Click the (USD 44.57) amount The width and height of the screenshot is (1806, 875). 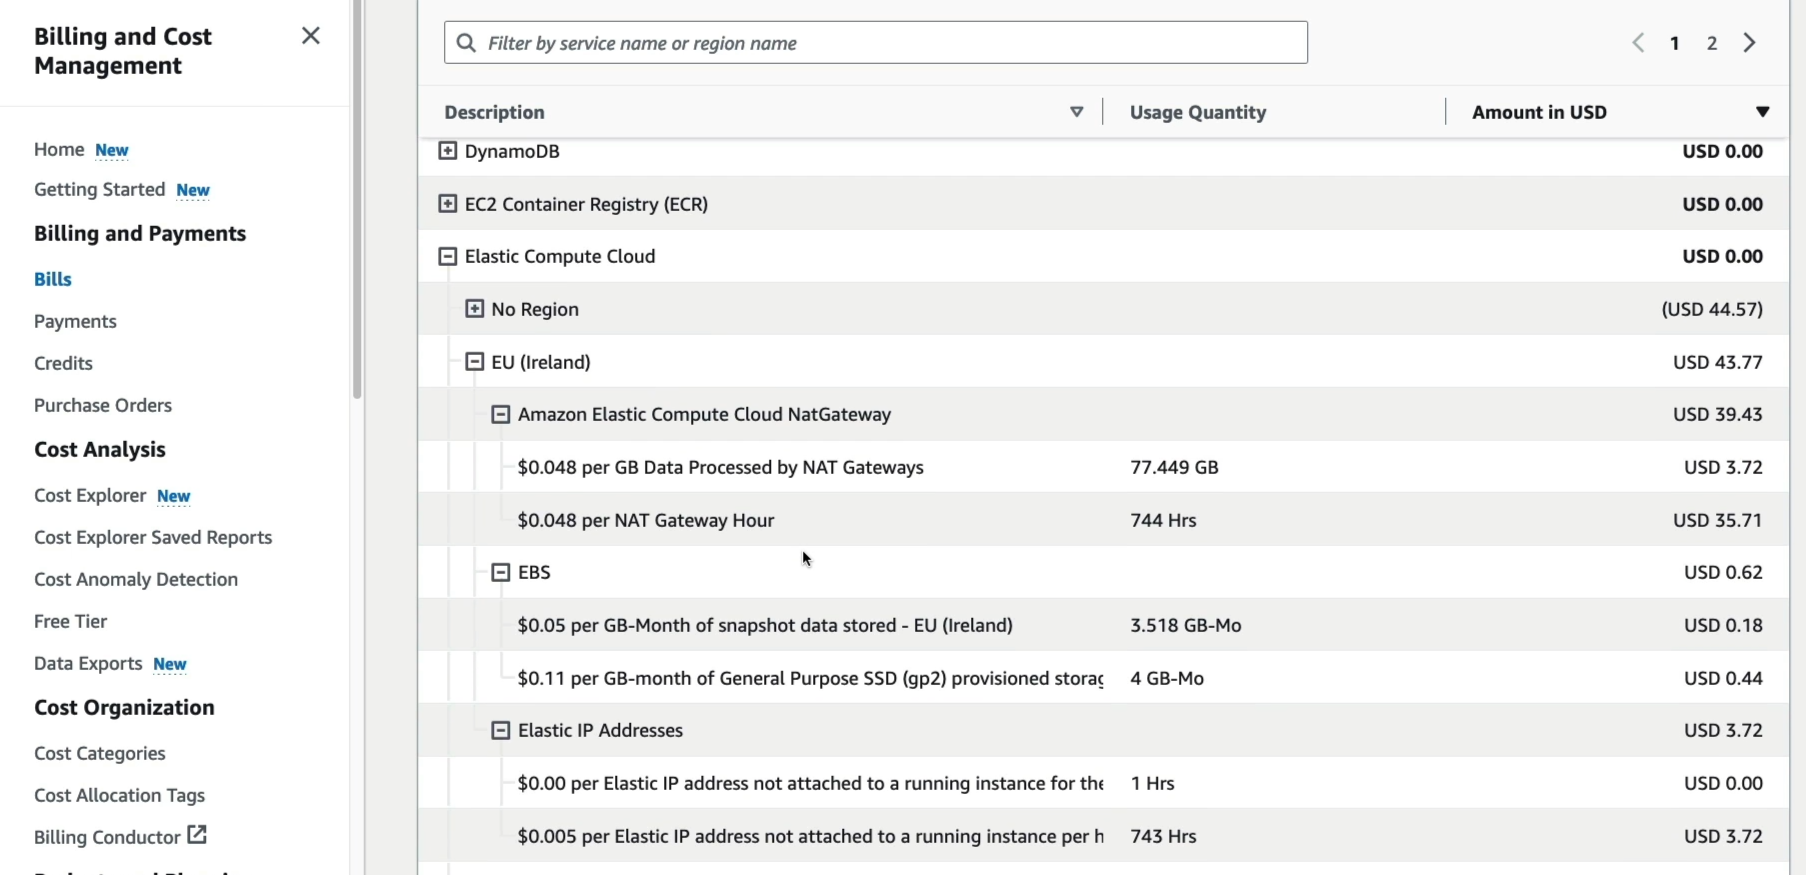[1712, 309]
